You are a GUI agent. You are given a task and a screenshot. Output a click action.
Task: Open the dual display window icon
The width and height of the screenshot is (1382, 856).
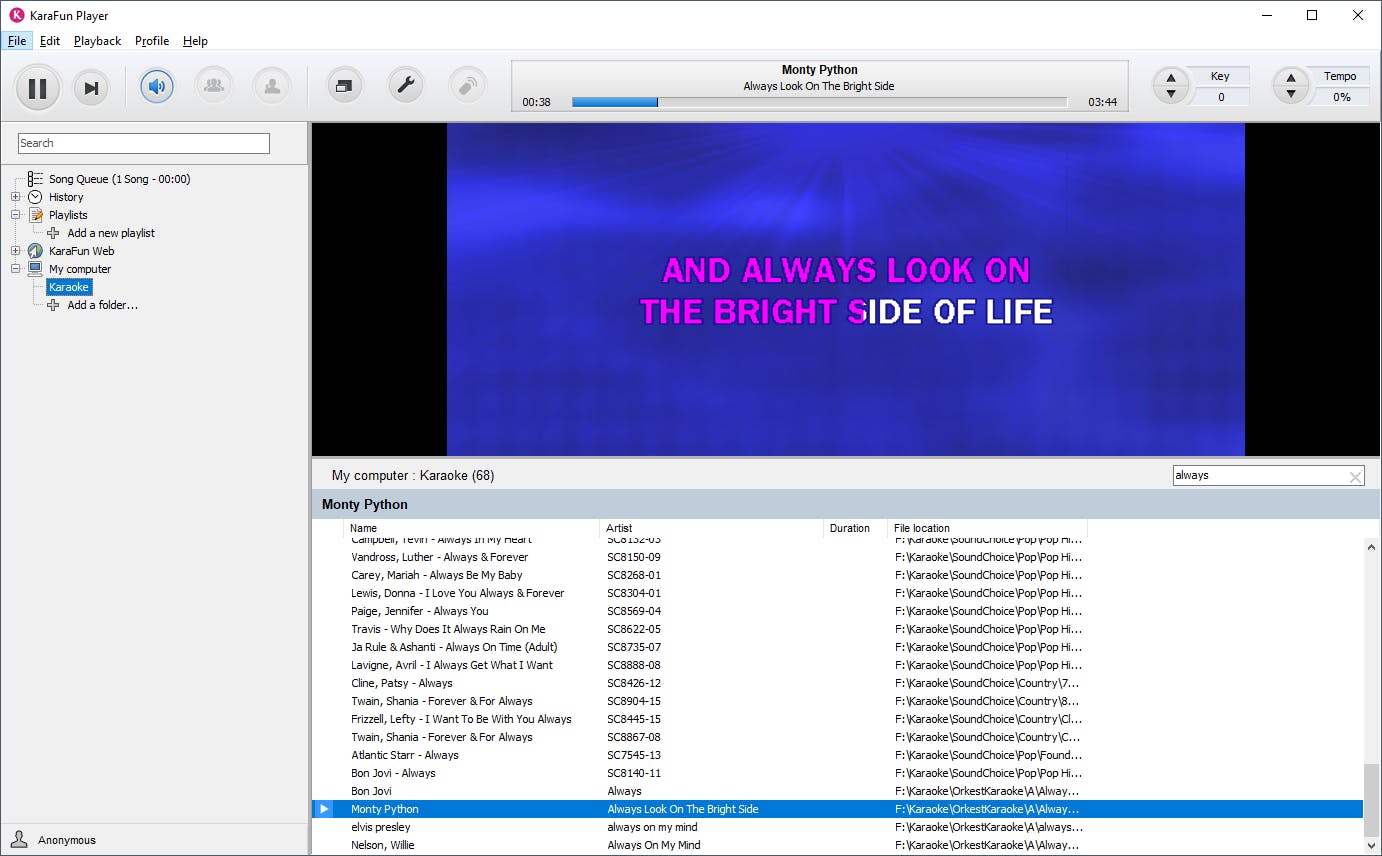(344, 86)
